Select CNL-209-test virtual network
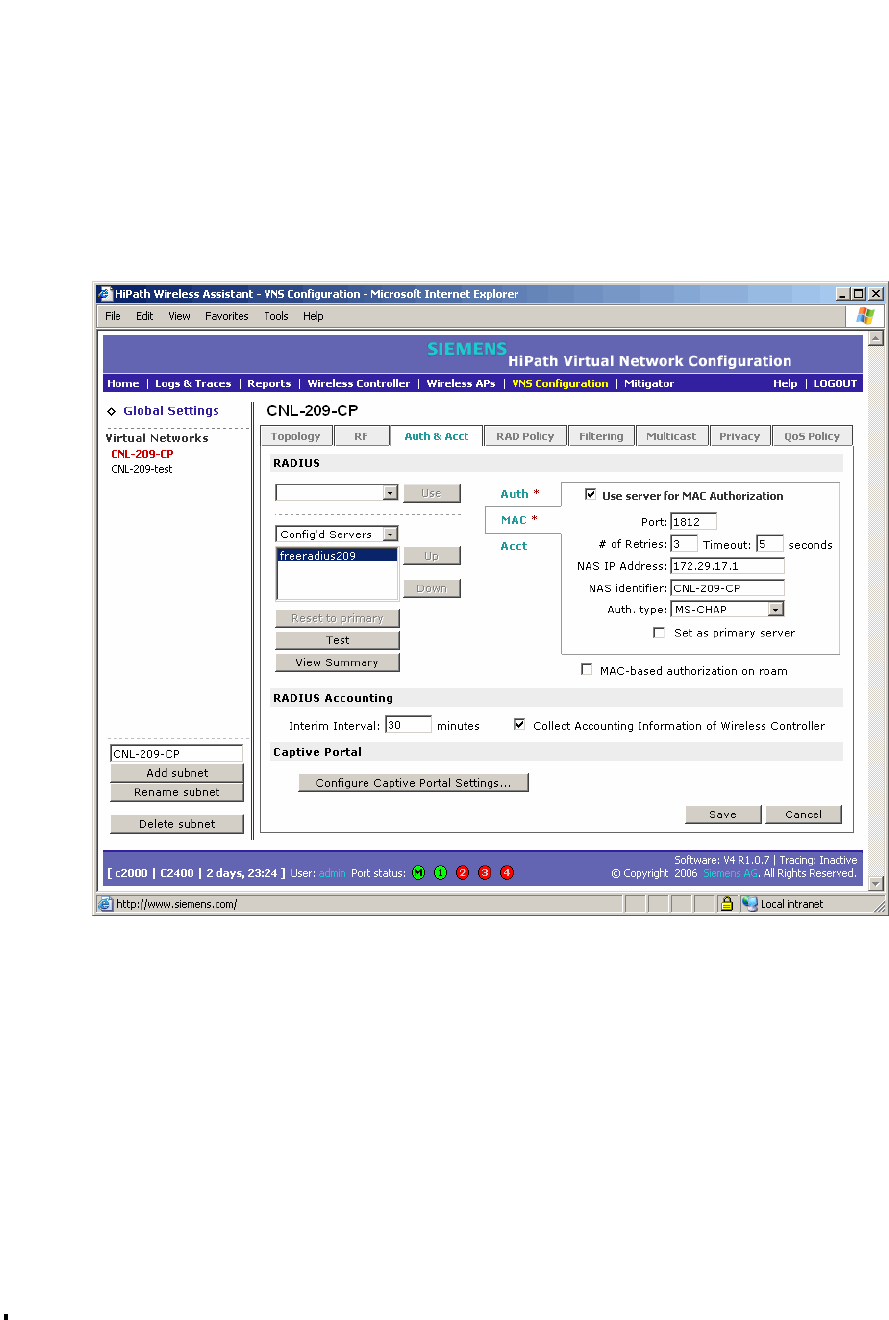The image size is (889, 1320). pos(142,469)
